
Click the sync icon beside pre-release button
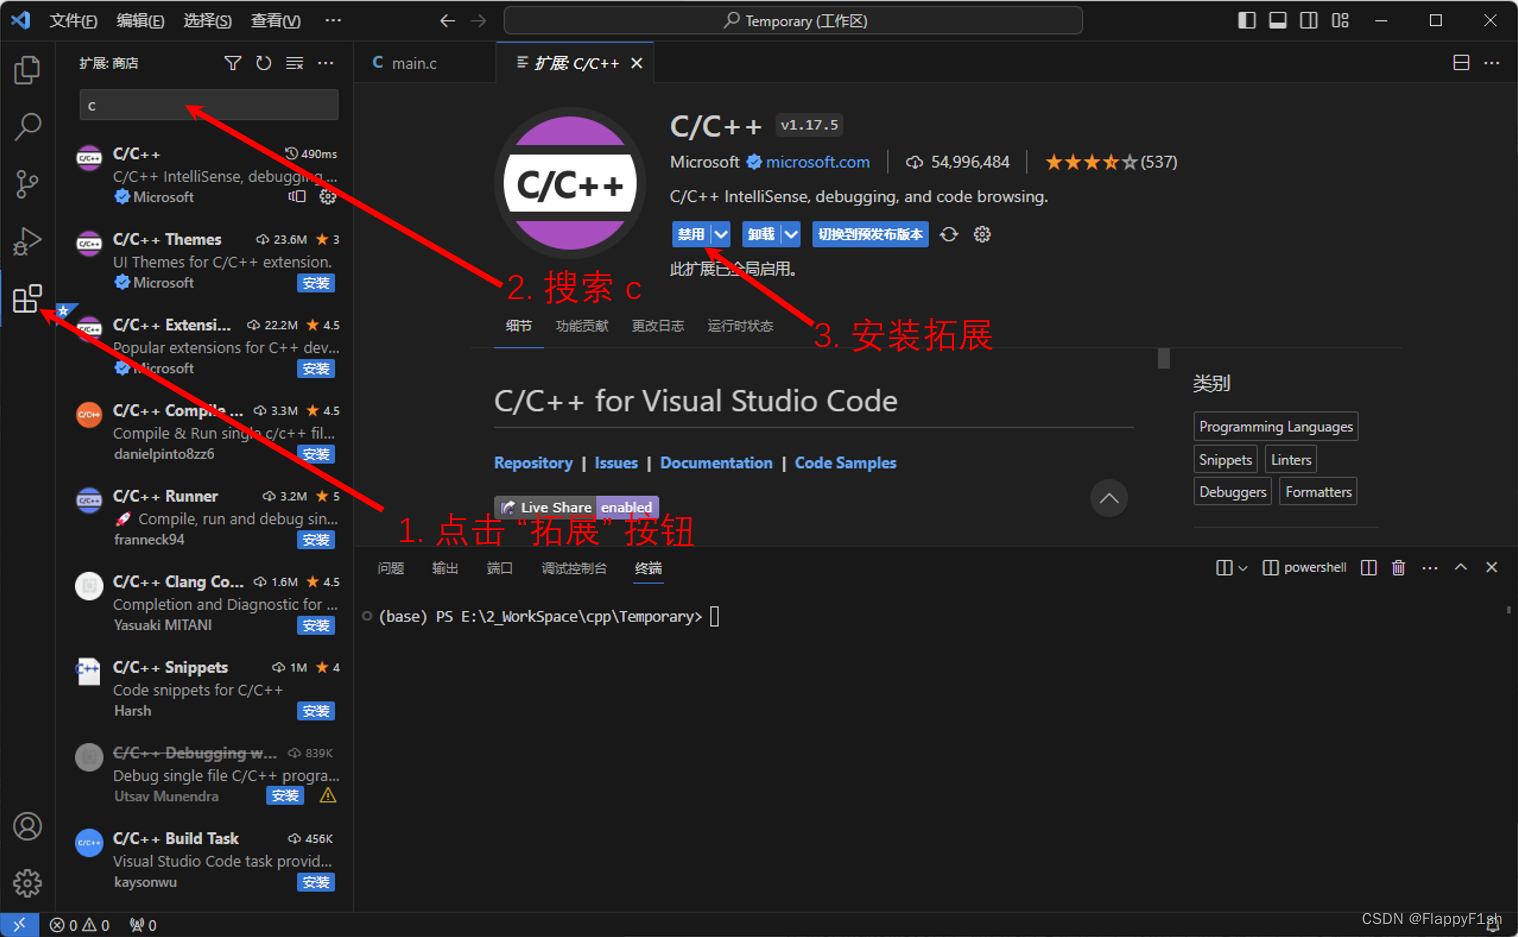click(x=949, y=234)
